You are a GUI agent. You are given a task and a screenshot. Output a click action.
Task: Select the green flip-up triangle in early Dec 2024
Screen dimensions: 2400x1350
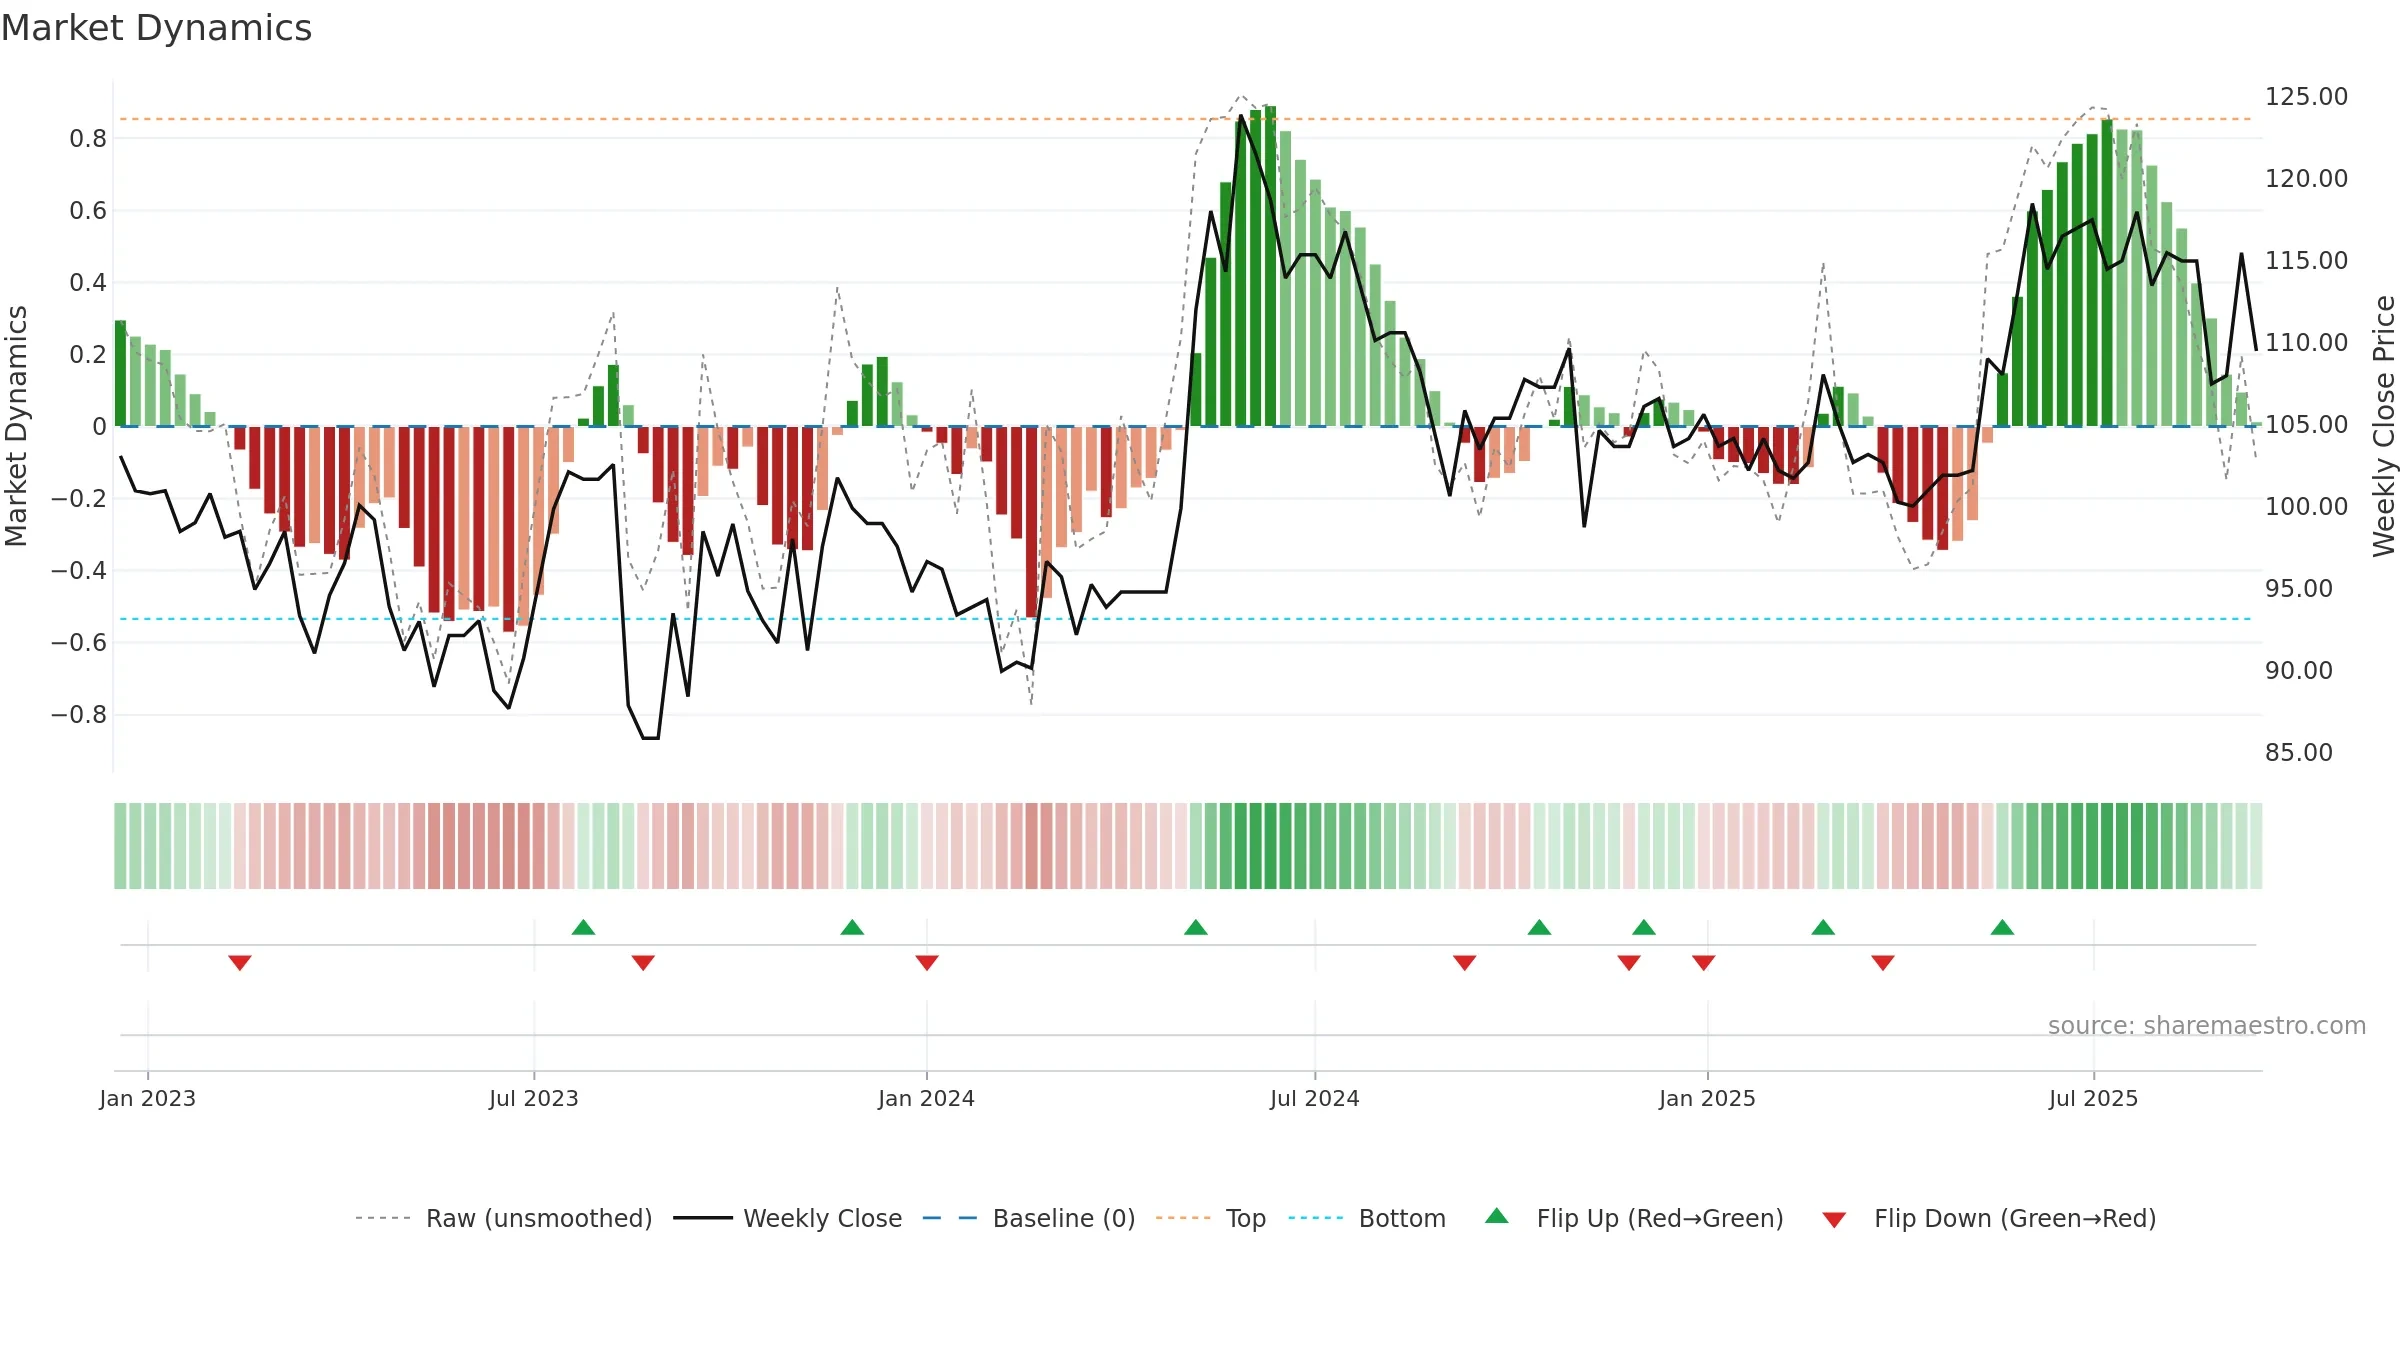pyautogui.click(x=1644, y=927)
